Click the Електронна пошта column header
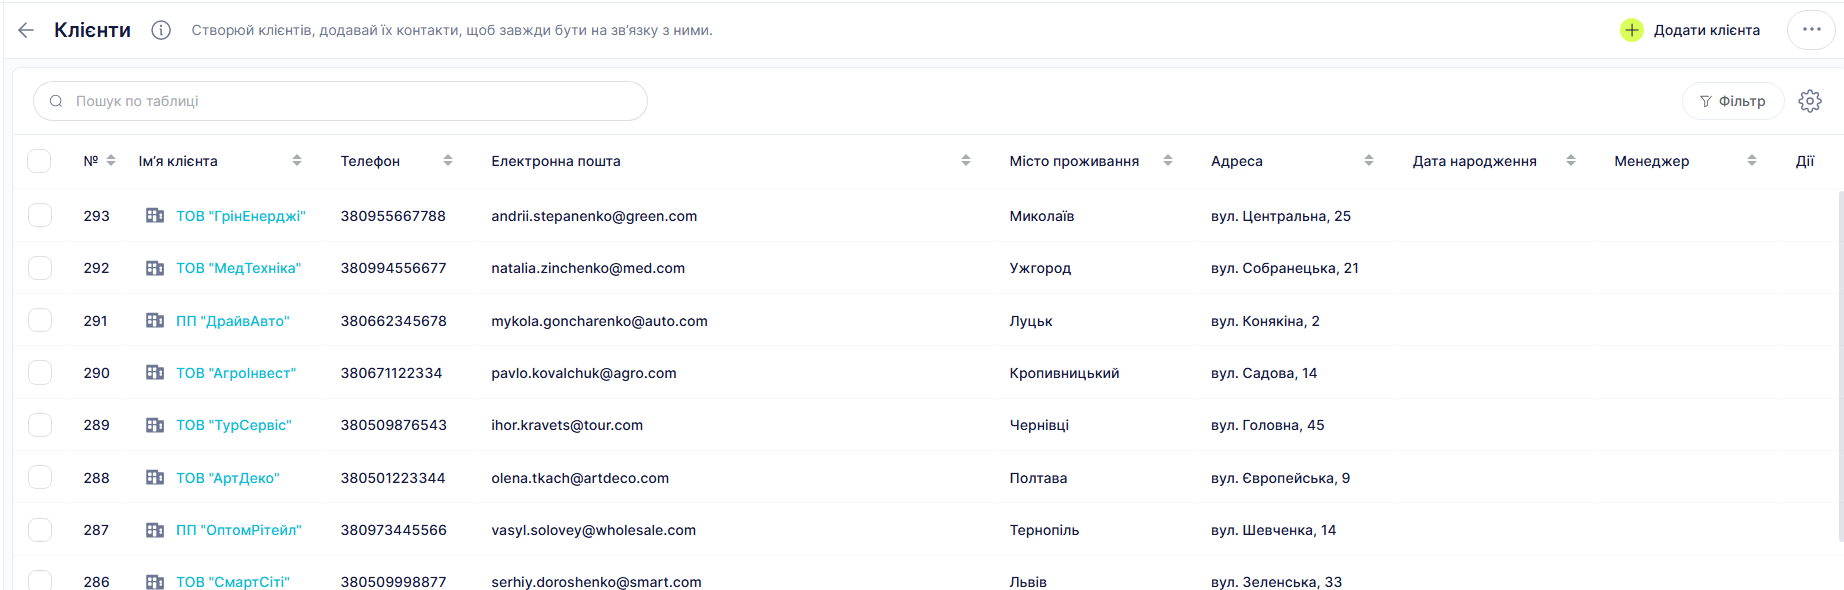 click(x=556, y=161)
